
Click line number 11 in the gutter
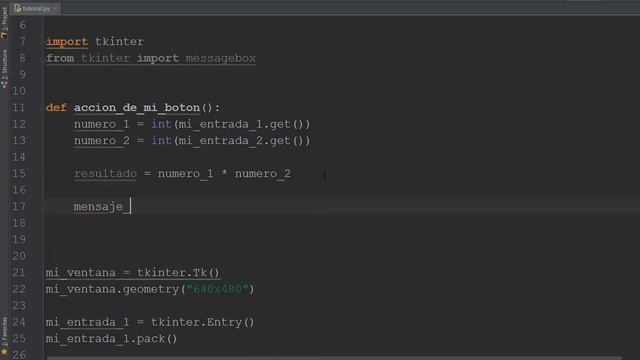click(19, 108)
